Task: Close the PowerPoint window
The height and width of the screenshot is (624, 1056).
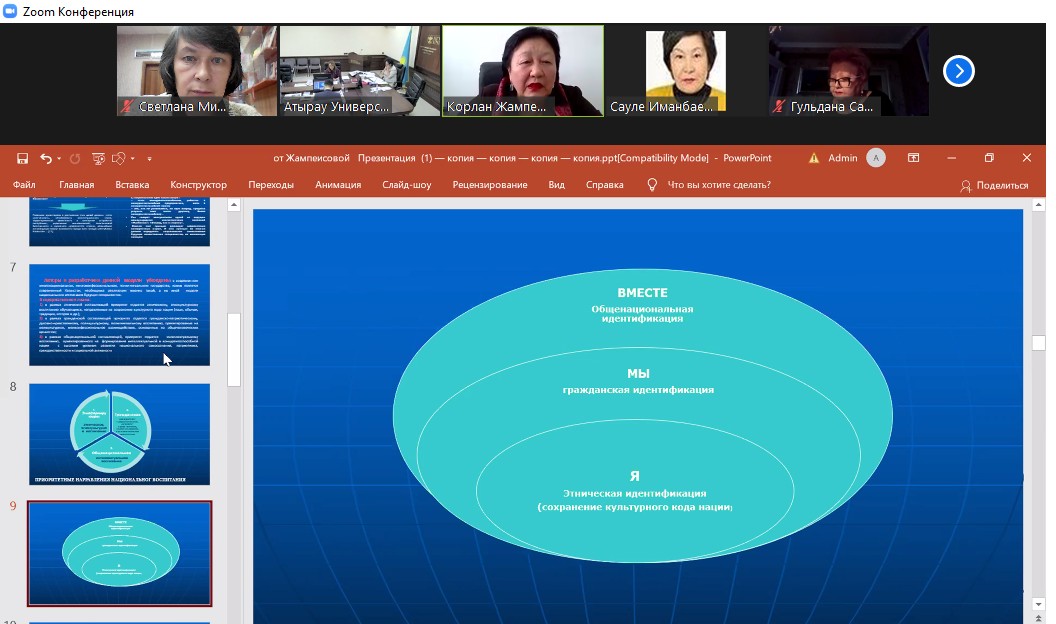Action: [1026, 158]
